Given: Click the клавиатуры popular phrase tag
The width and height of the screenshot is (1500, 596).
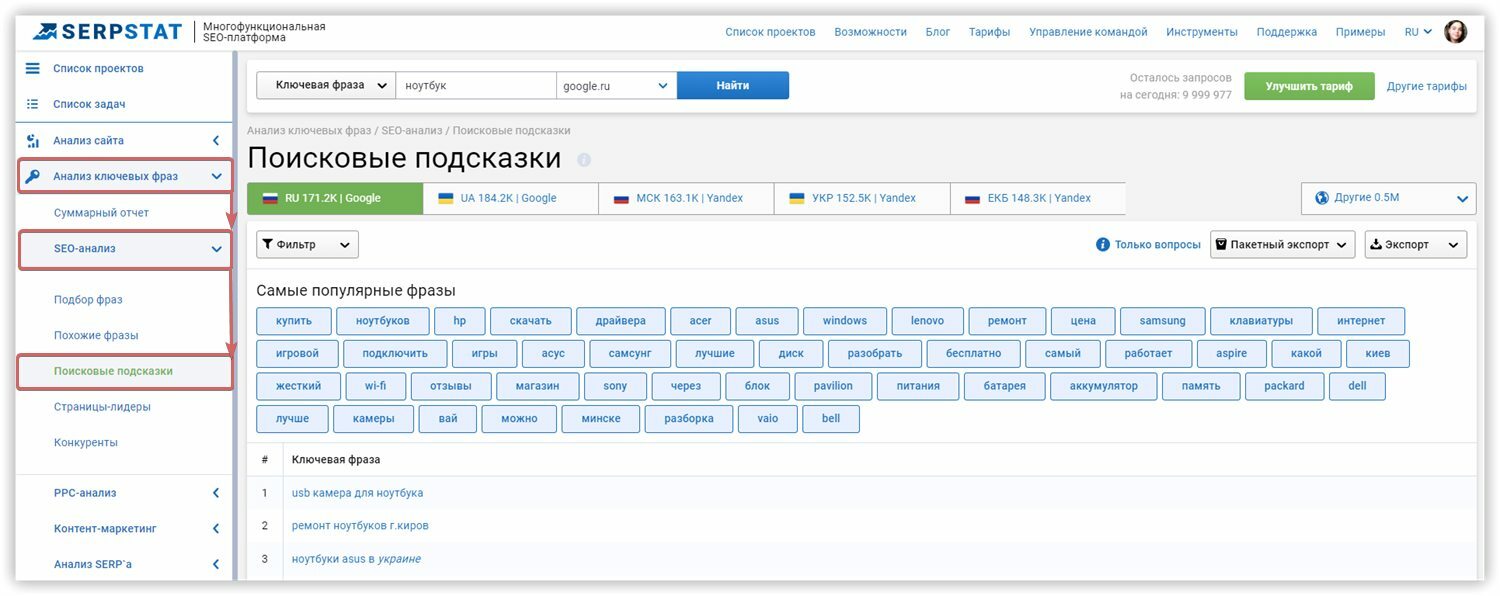Looking at the screenshot, I should (1261, 321).
